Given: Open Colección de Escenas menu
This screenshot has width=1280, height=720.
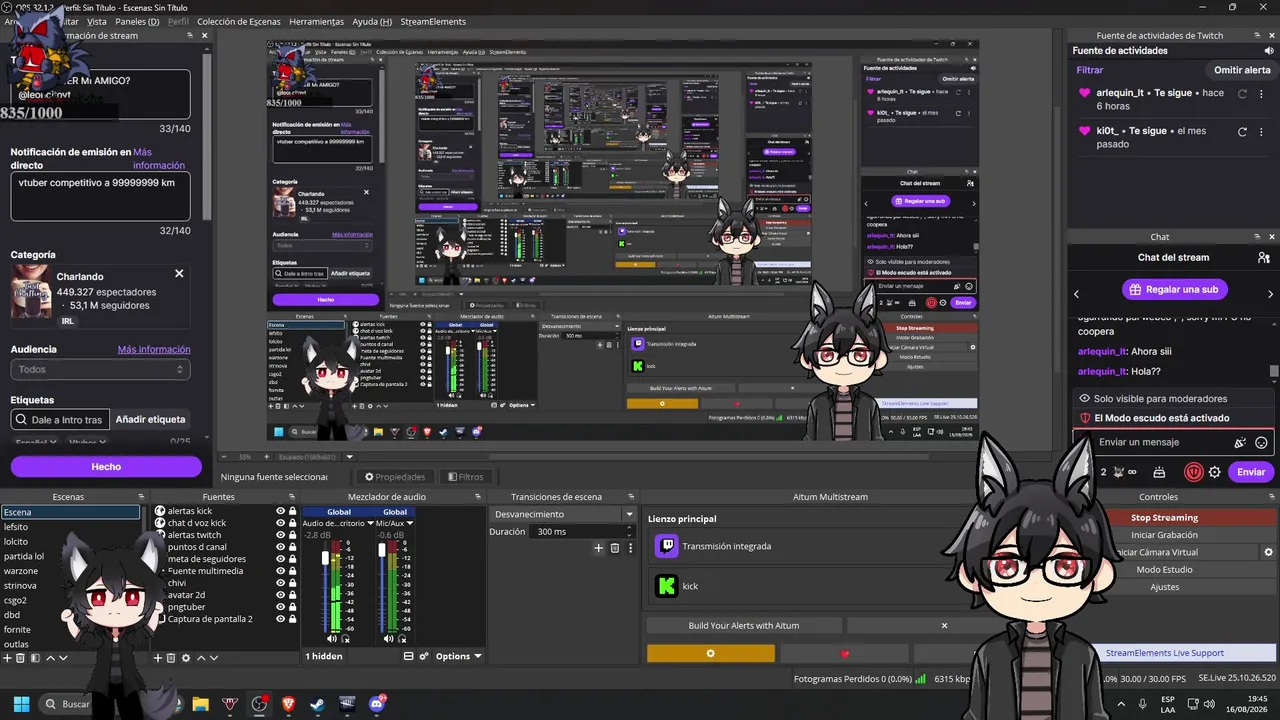Looking at the screenshot, I should click(x=238, y=21).
